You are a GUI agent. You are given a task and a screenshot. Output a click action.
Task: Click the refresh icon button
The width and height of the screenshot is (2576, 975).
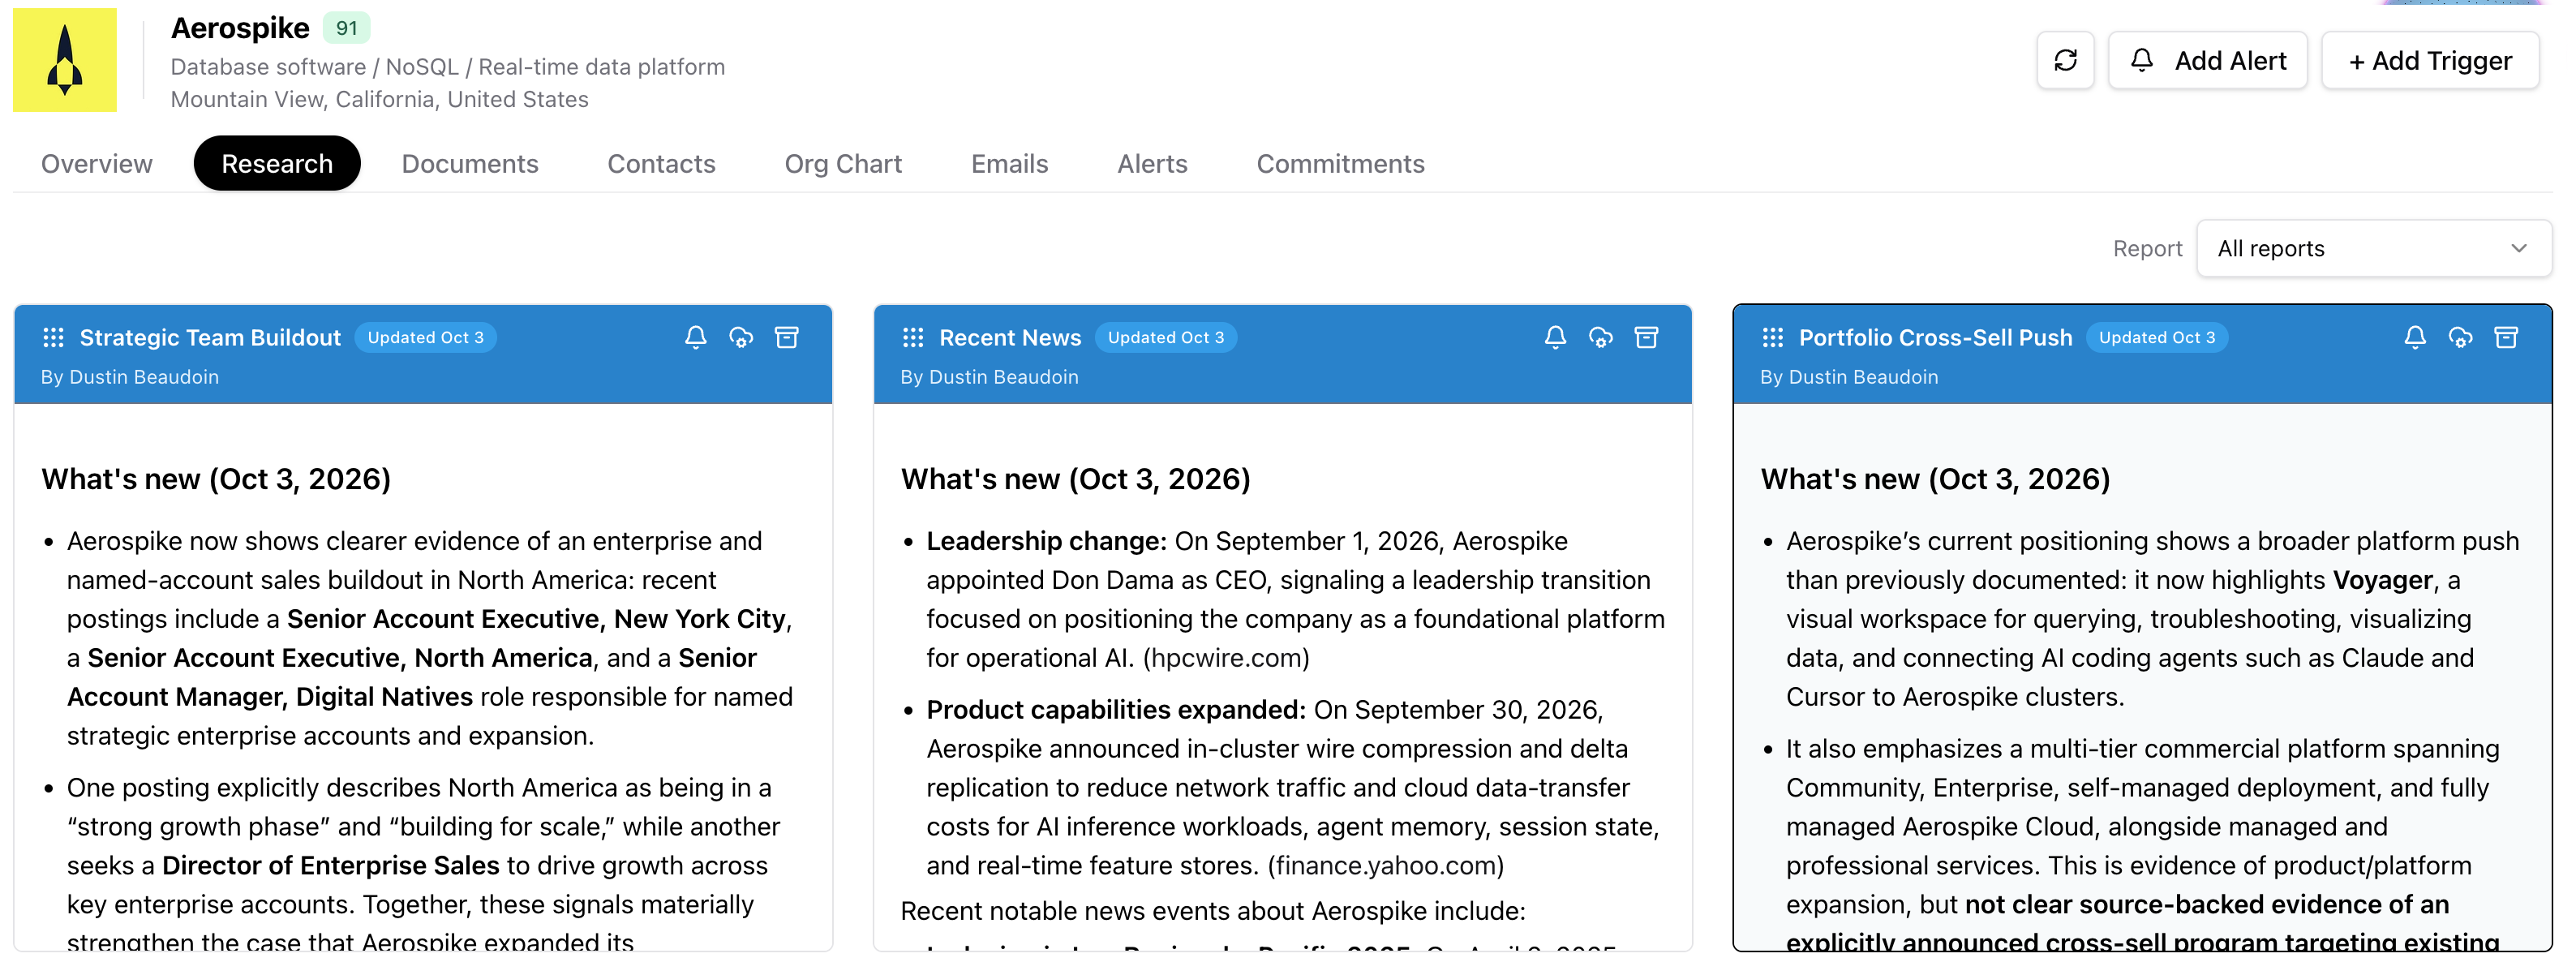click(x=2066, y=61)
